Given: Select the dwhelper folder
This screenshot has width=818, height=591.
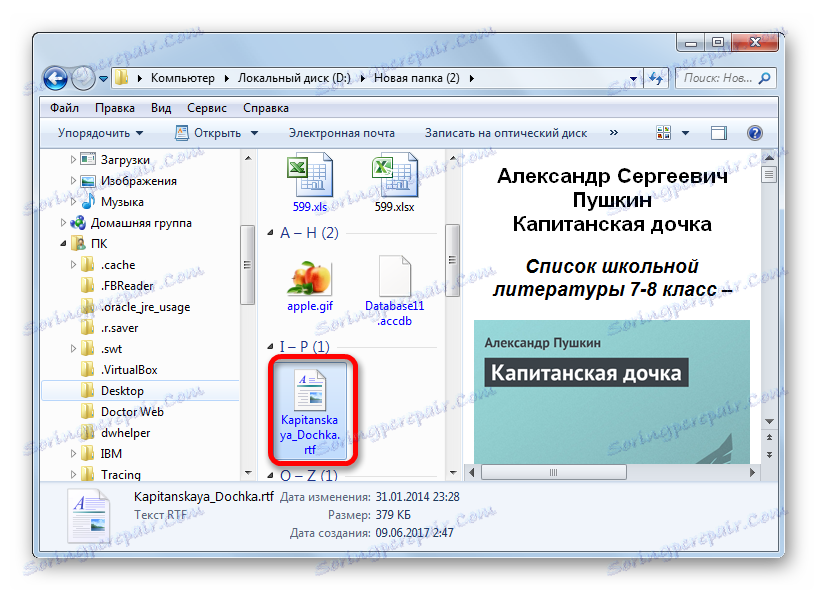Looking at the screenshot, I should (x=125, y=432).
